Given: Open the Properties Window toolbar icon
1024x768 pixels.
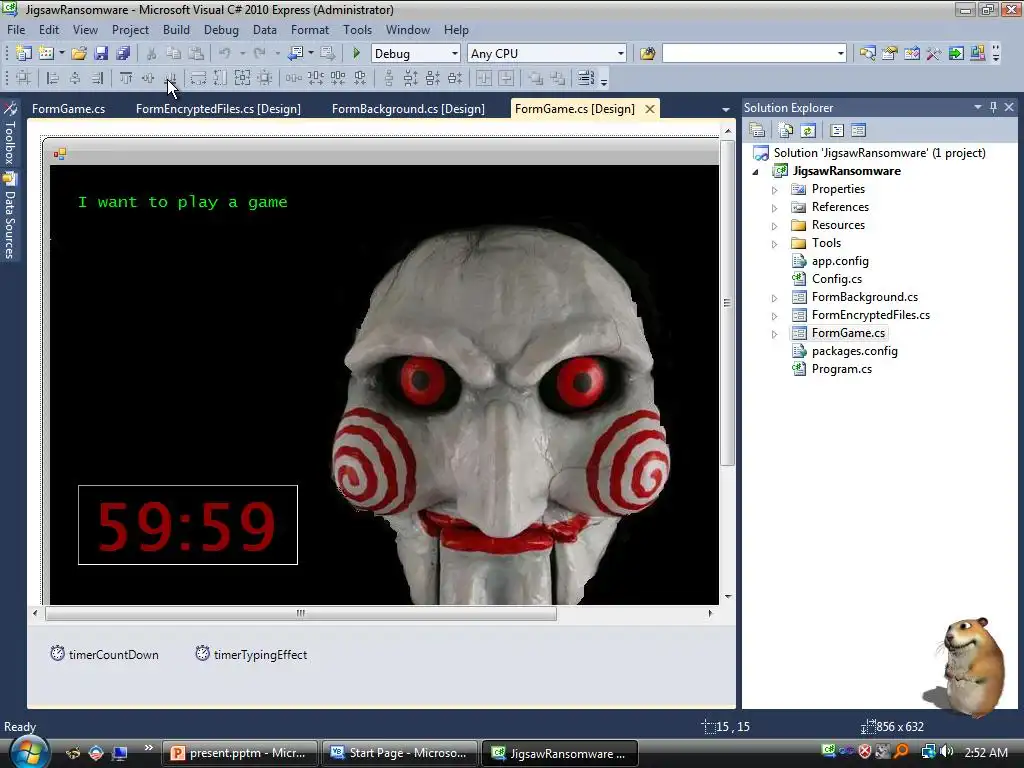Looking at the screenshot, I should pyautogui.click(x=889, y=54).
